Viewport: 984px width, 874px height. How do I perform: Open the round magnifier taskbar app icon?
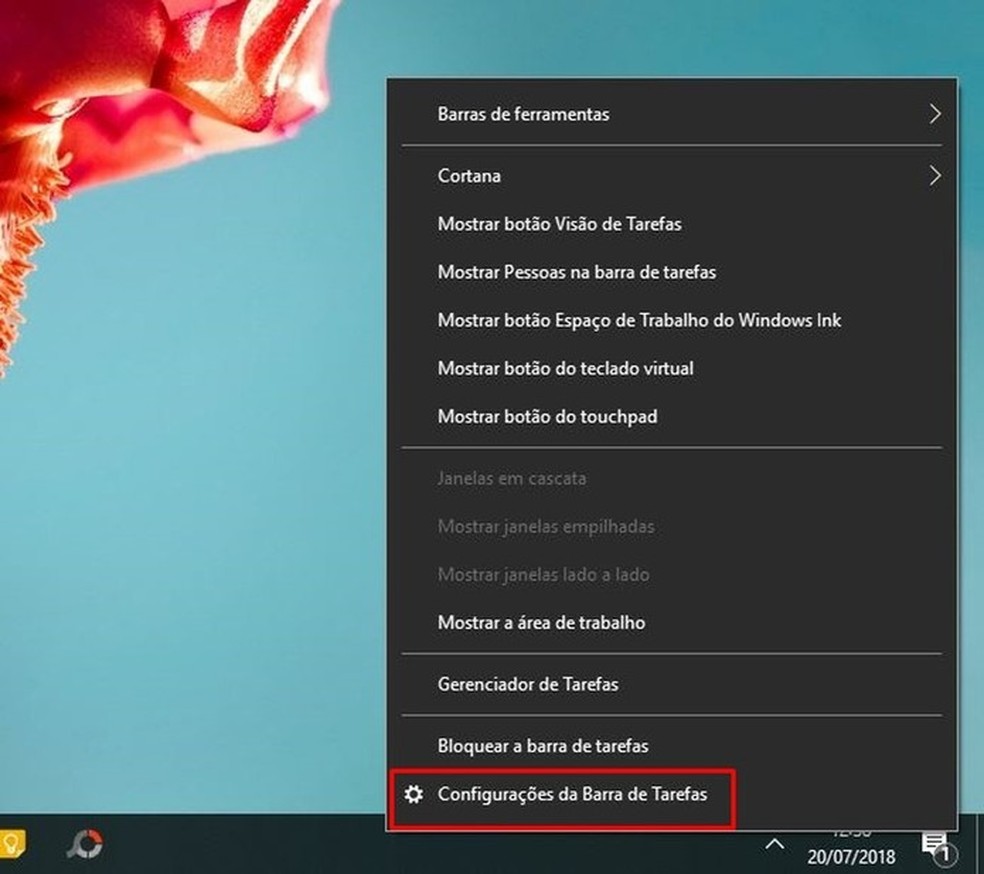tap(85, 844)
